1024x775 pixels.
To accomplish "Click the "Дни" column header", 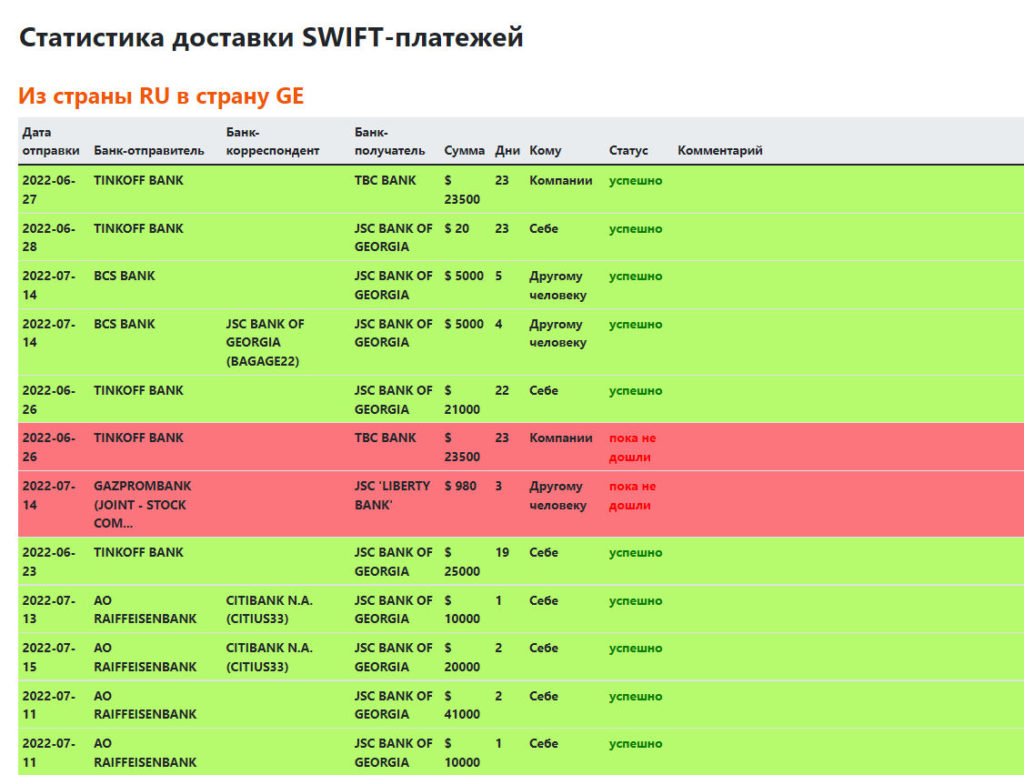I will coord(507,151).
